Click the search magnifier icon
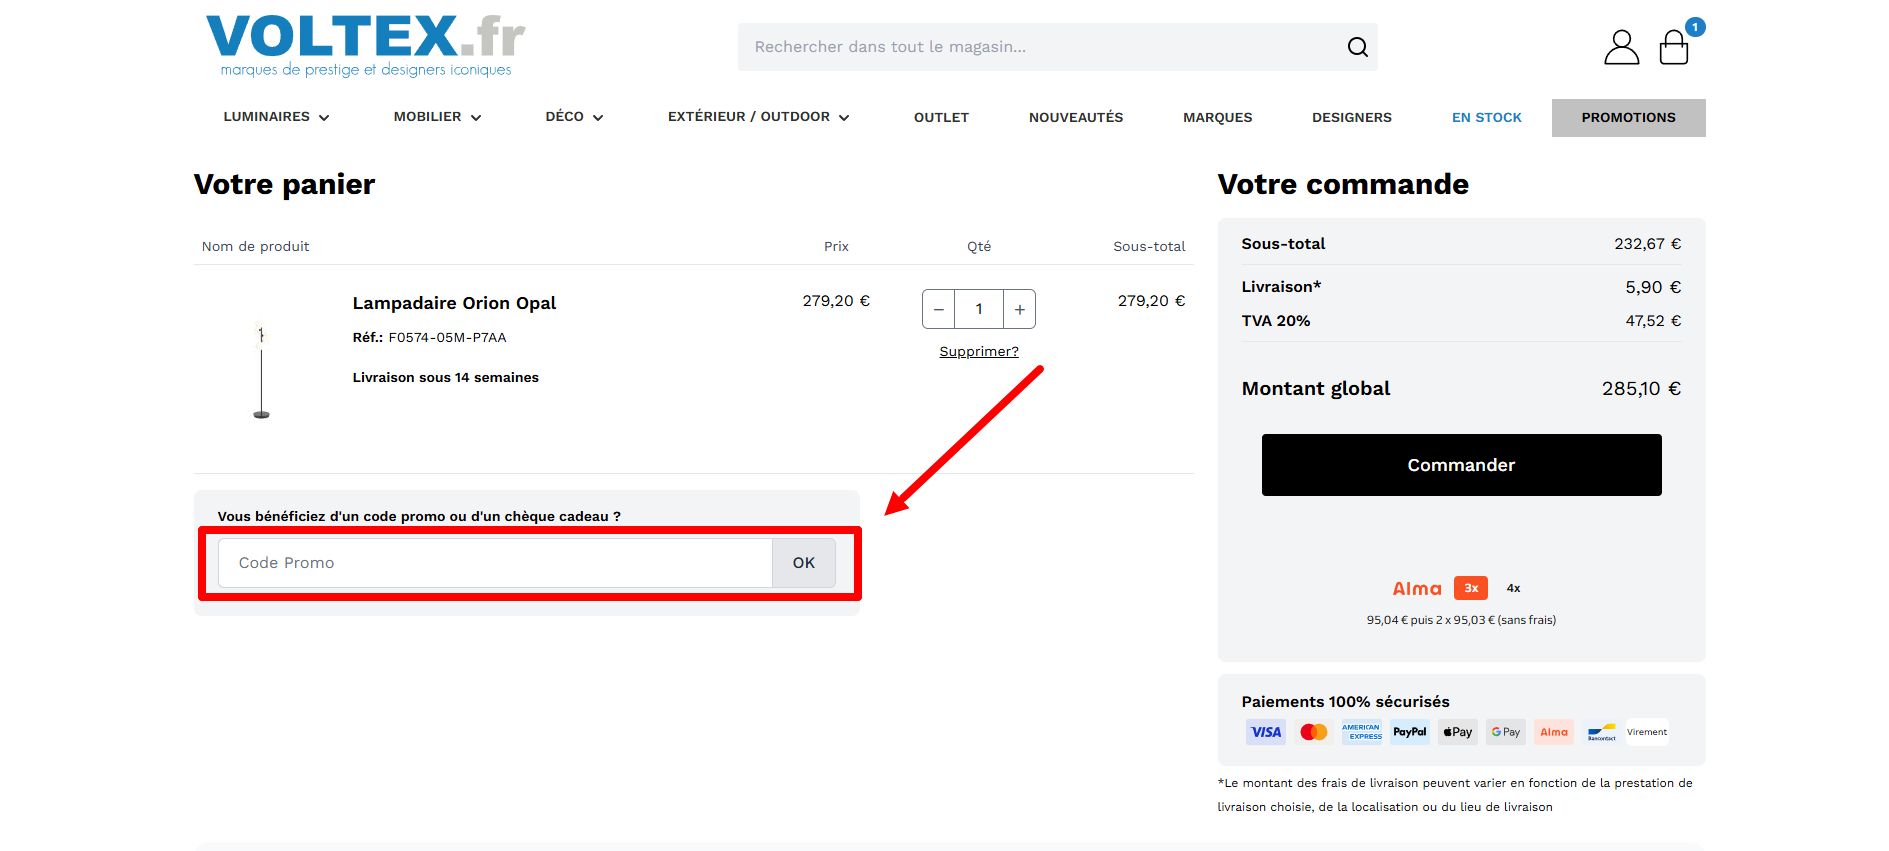Image resolution: width=1889 pixels, height=851 pixels. (x=1357, y=47)
